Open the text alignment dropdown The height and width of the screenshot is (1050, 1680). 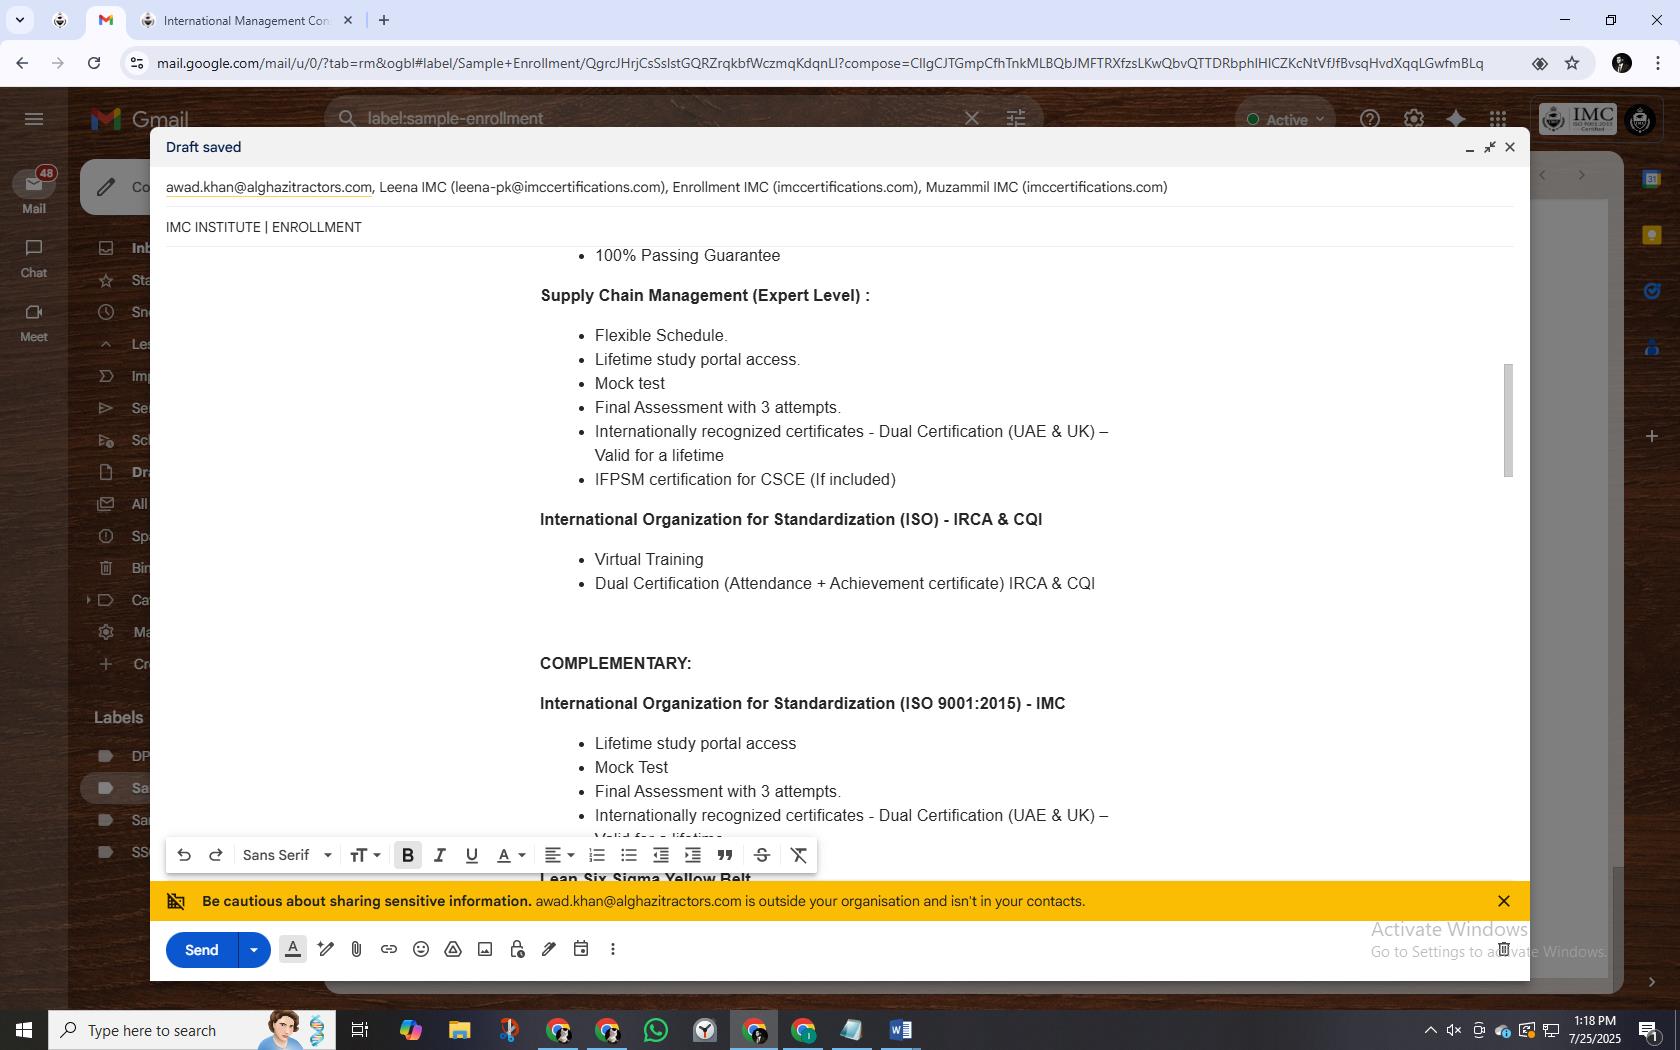[x=559, y=855]
